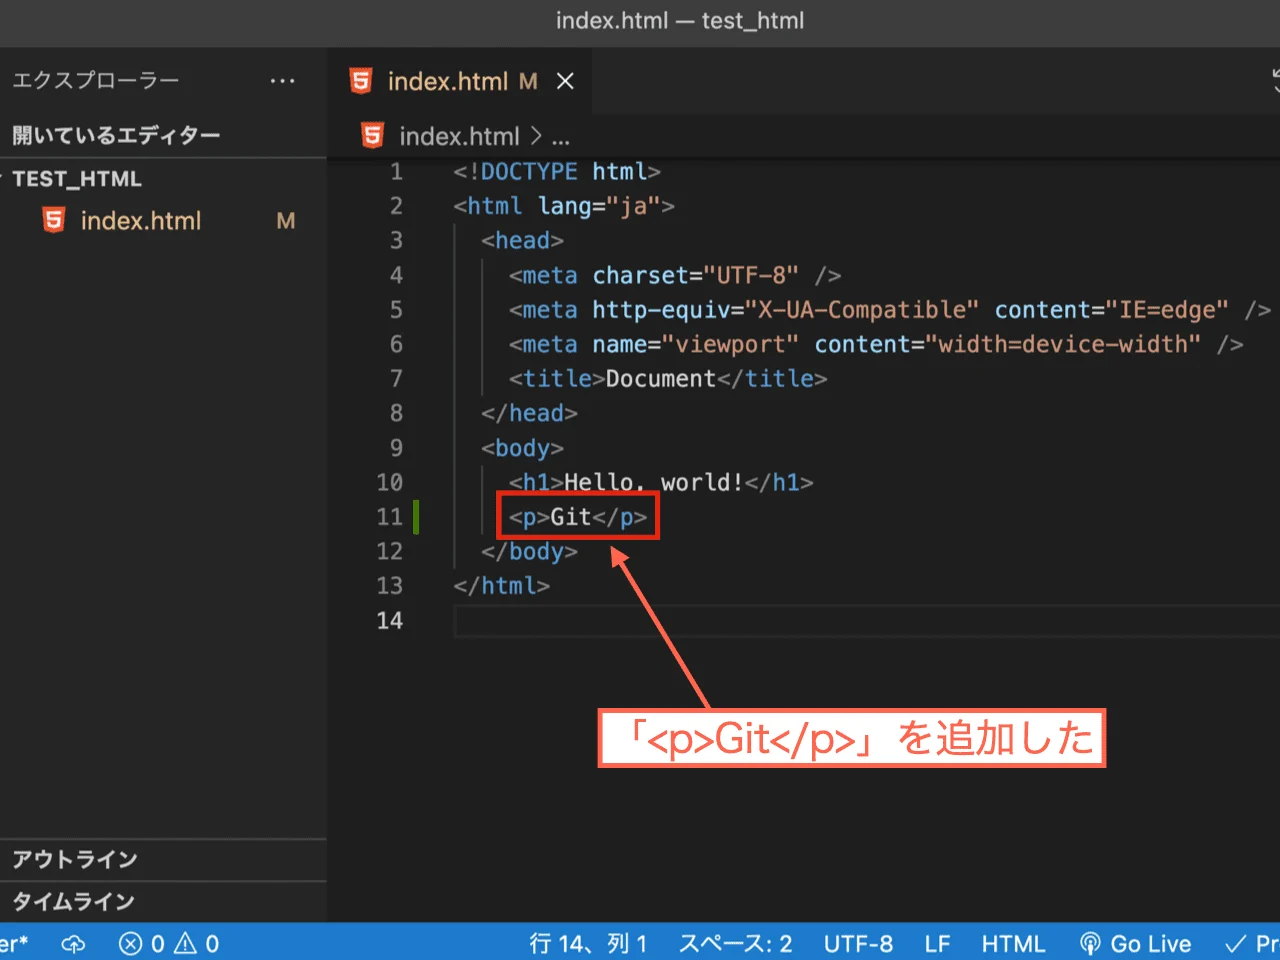Change the file encoding from UTF-8

click(859, 943)
